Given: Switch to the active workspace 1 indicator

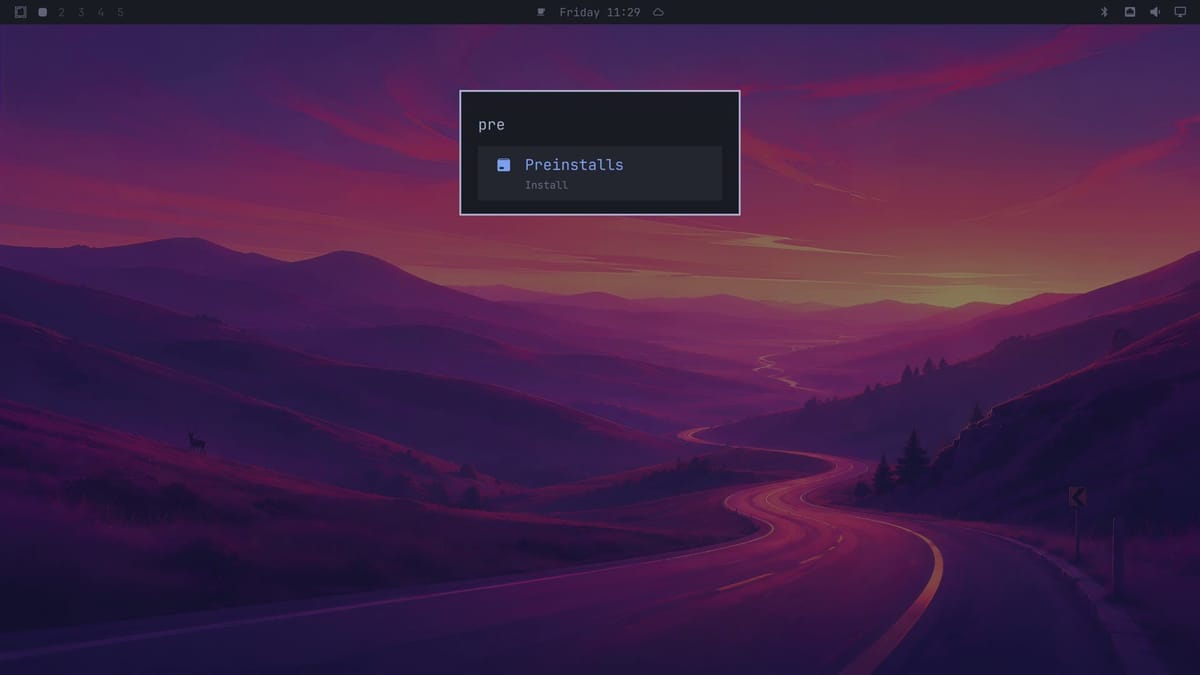Looking at the screenshot, I should coord(42,12).
